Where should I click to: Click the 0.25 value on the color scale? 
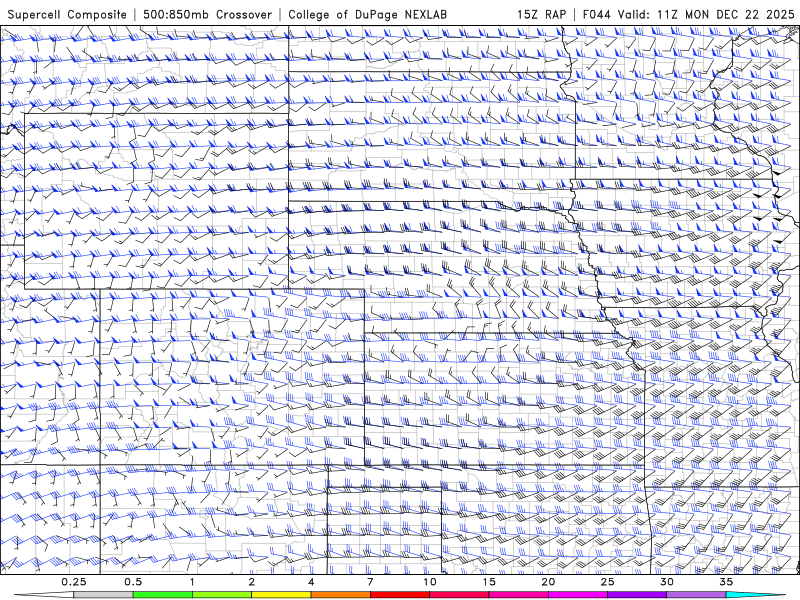tap(74, 582)
